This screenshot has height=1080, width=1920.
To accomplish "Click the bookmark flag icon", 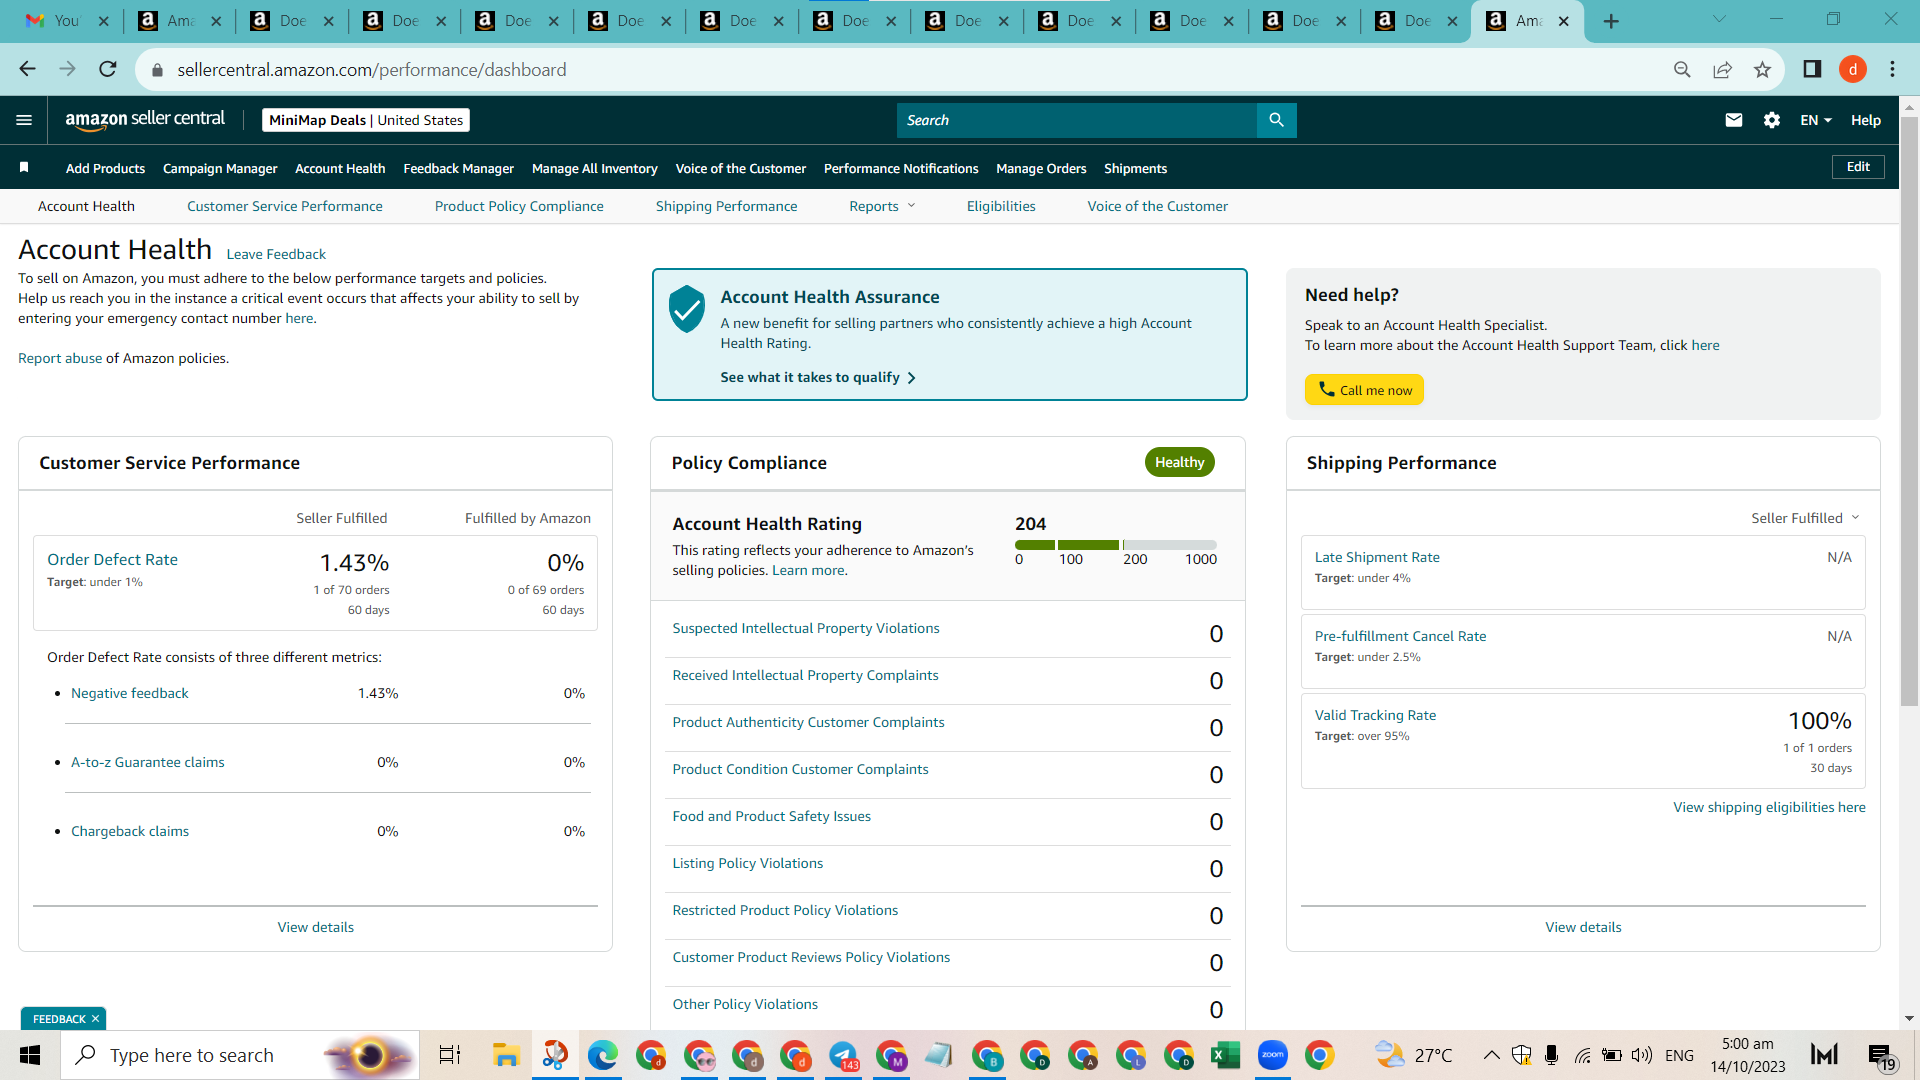I will click(x=24, y=168).
